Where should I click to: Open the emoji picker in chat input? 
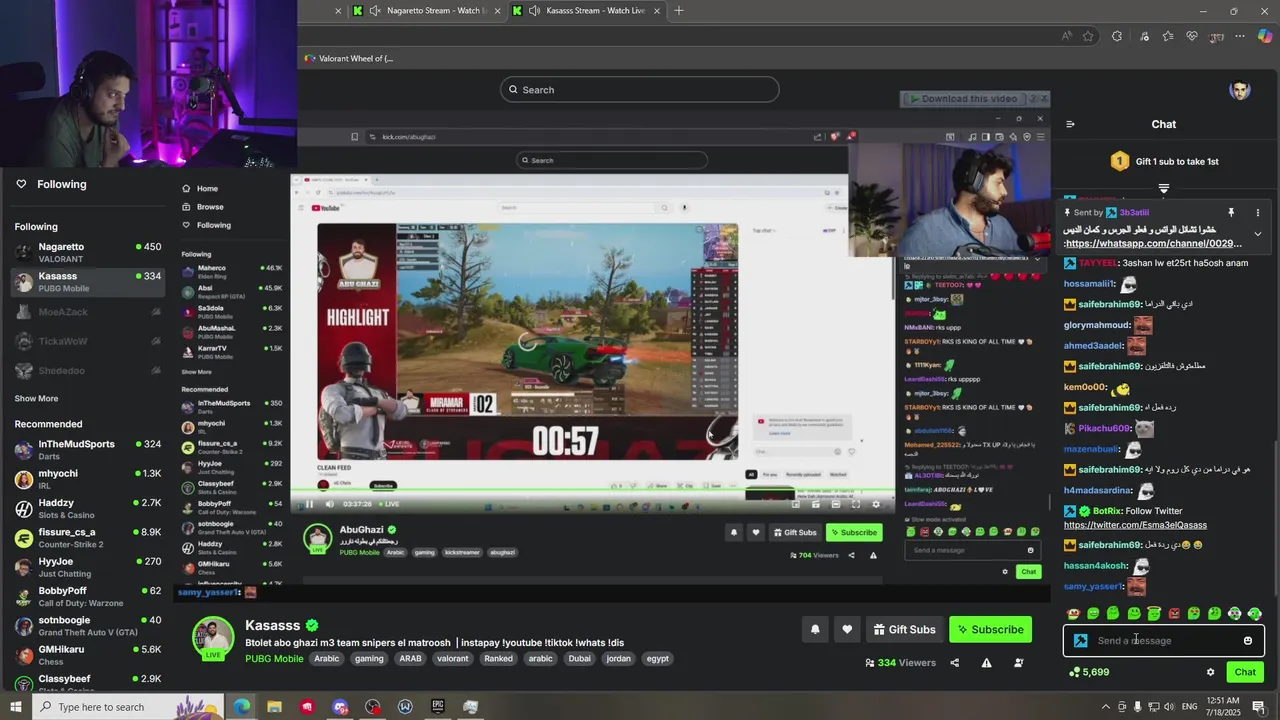pos(1248,641)
